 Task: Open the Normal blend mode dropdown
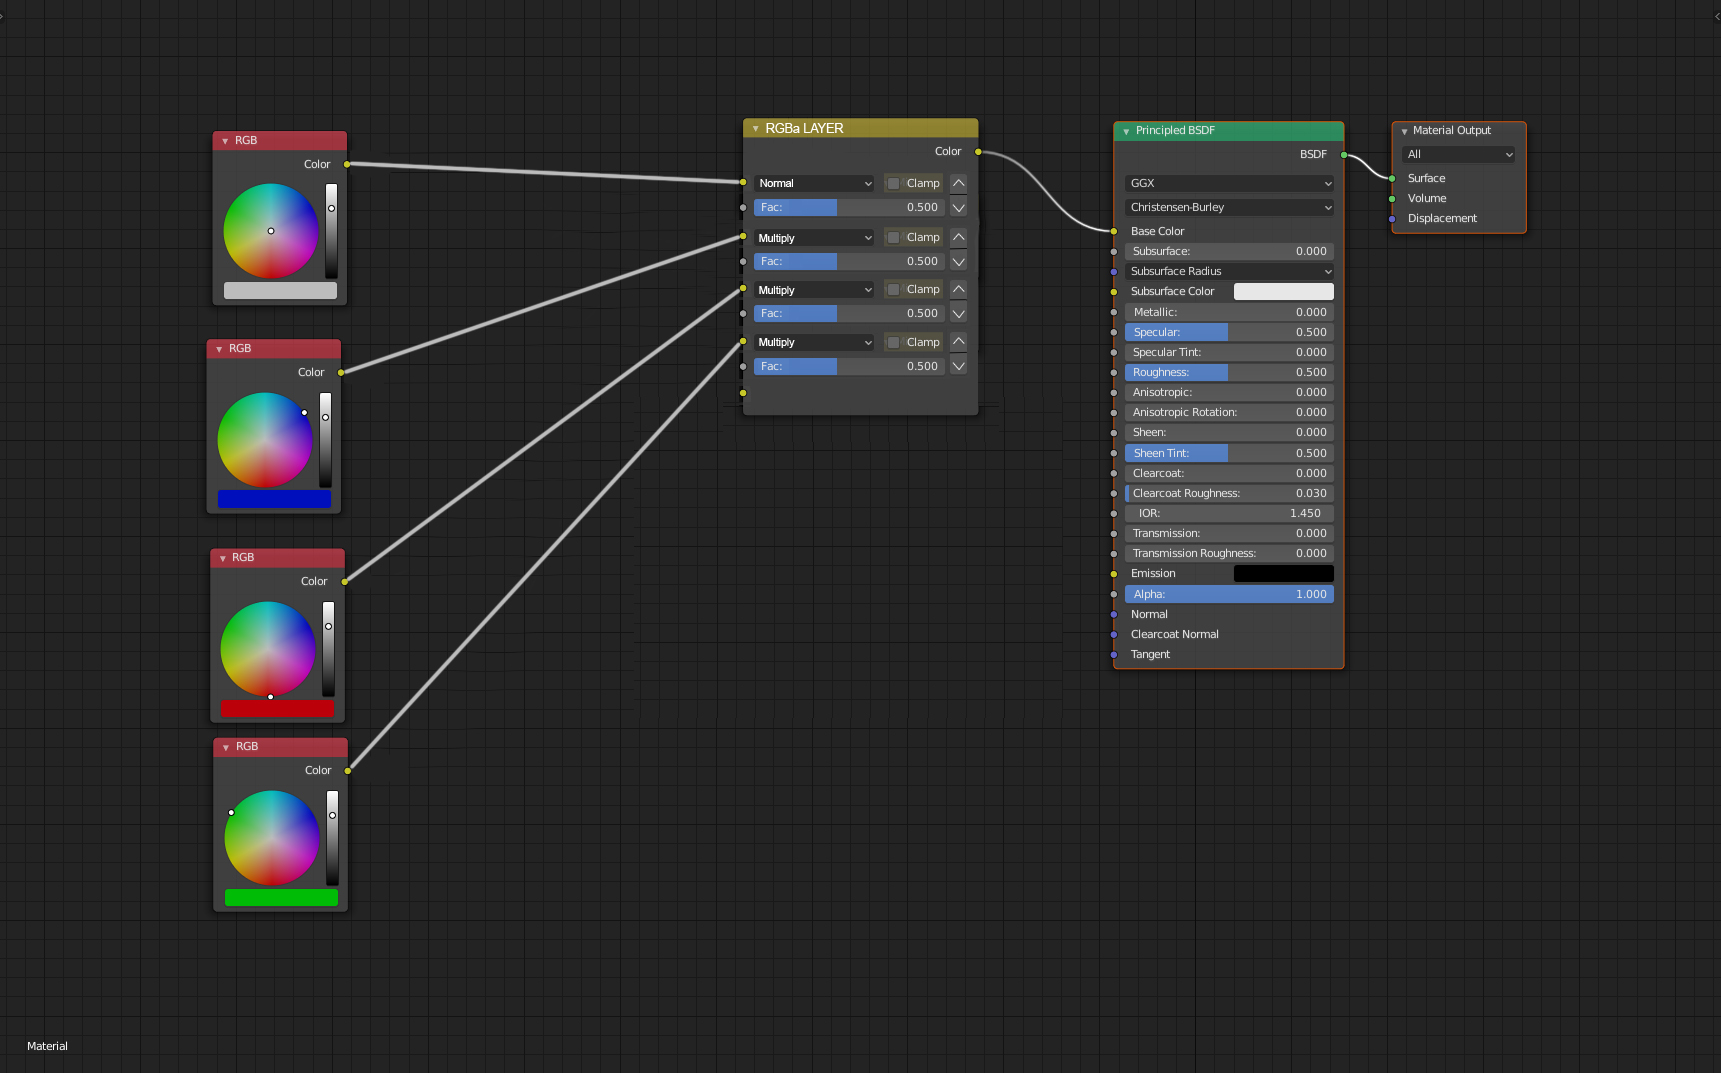tap(815, 184)
